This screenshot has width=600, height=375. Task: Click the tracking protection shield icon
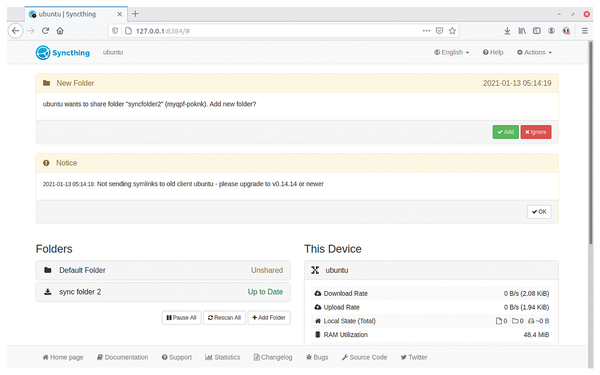tap(115, 31)
